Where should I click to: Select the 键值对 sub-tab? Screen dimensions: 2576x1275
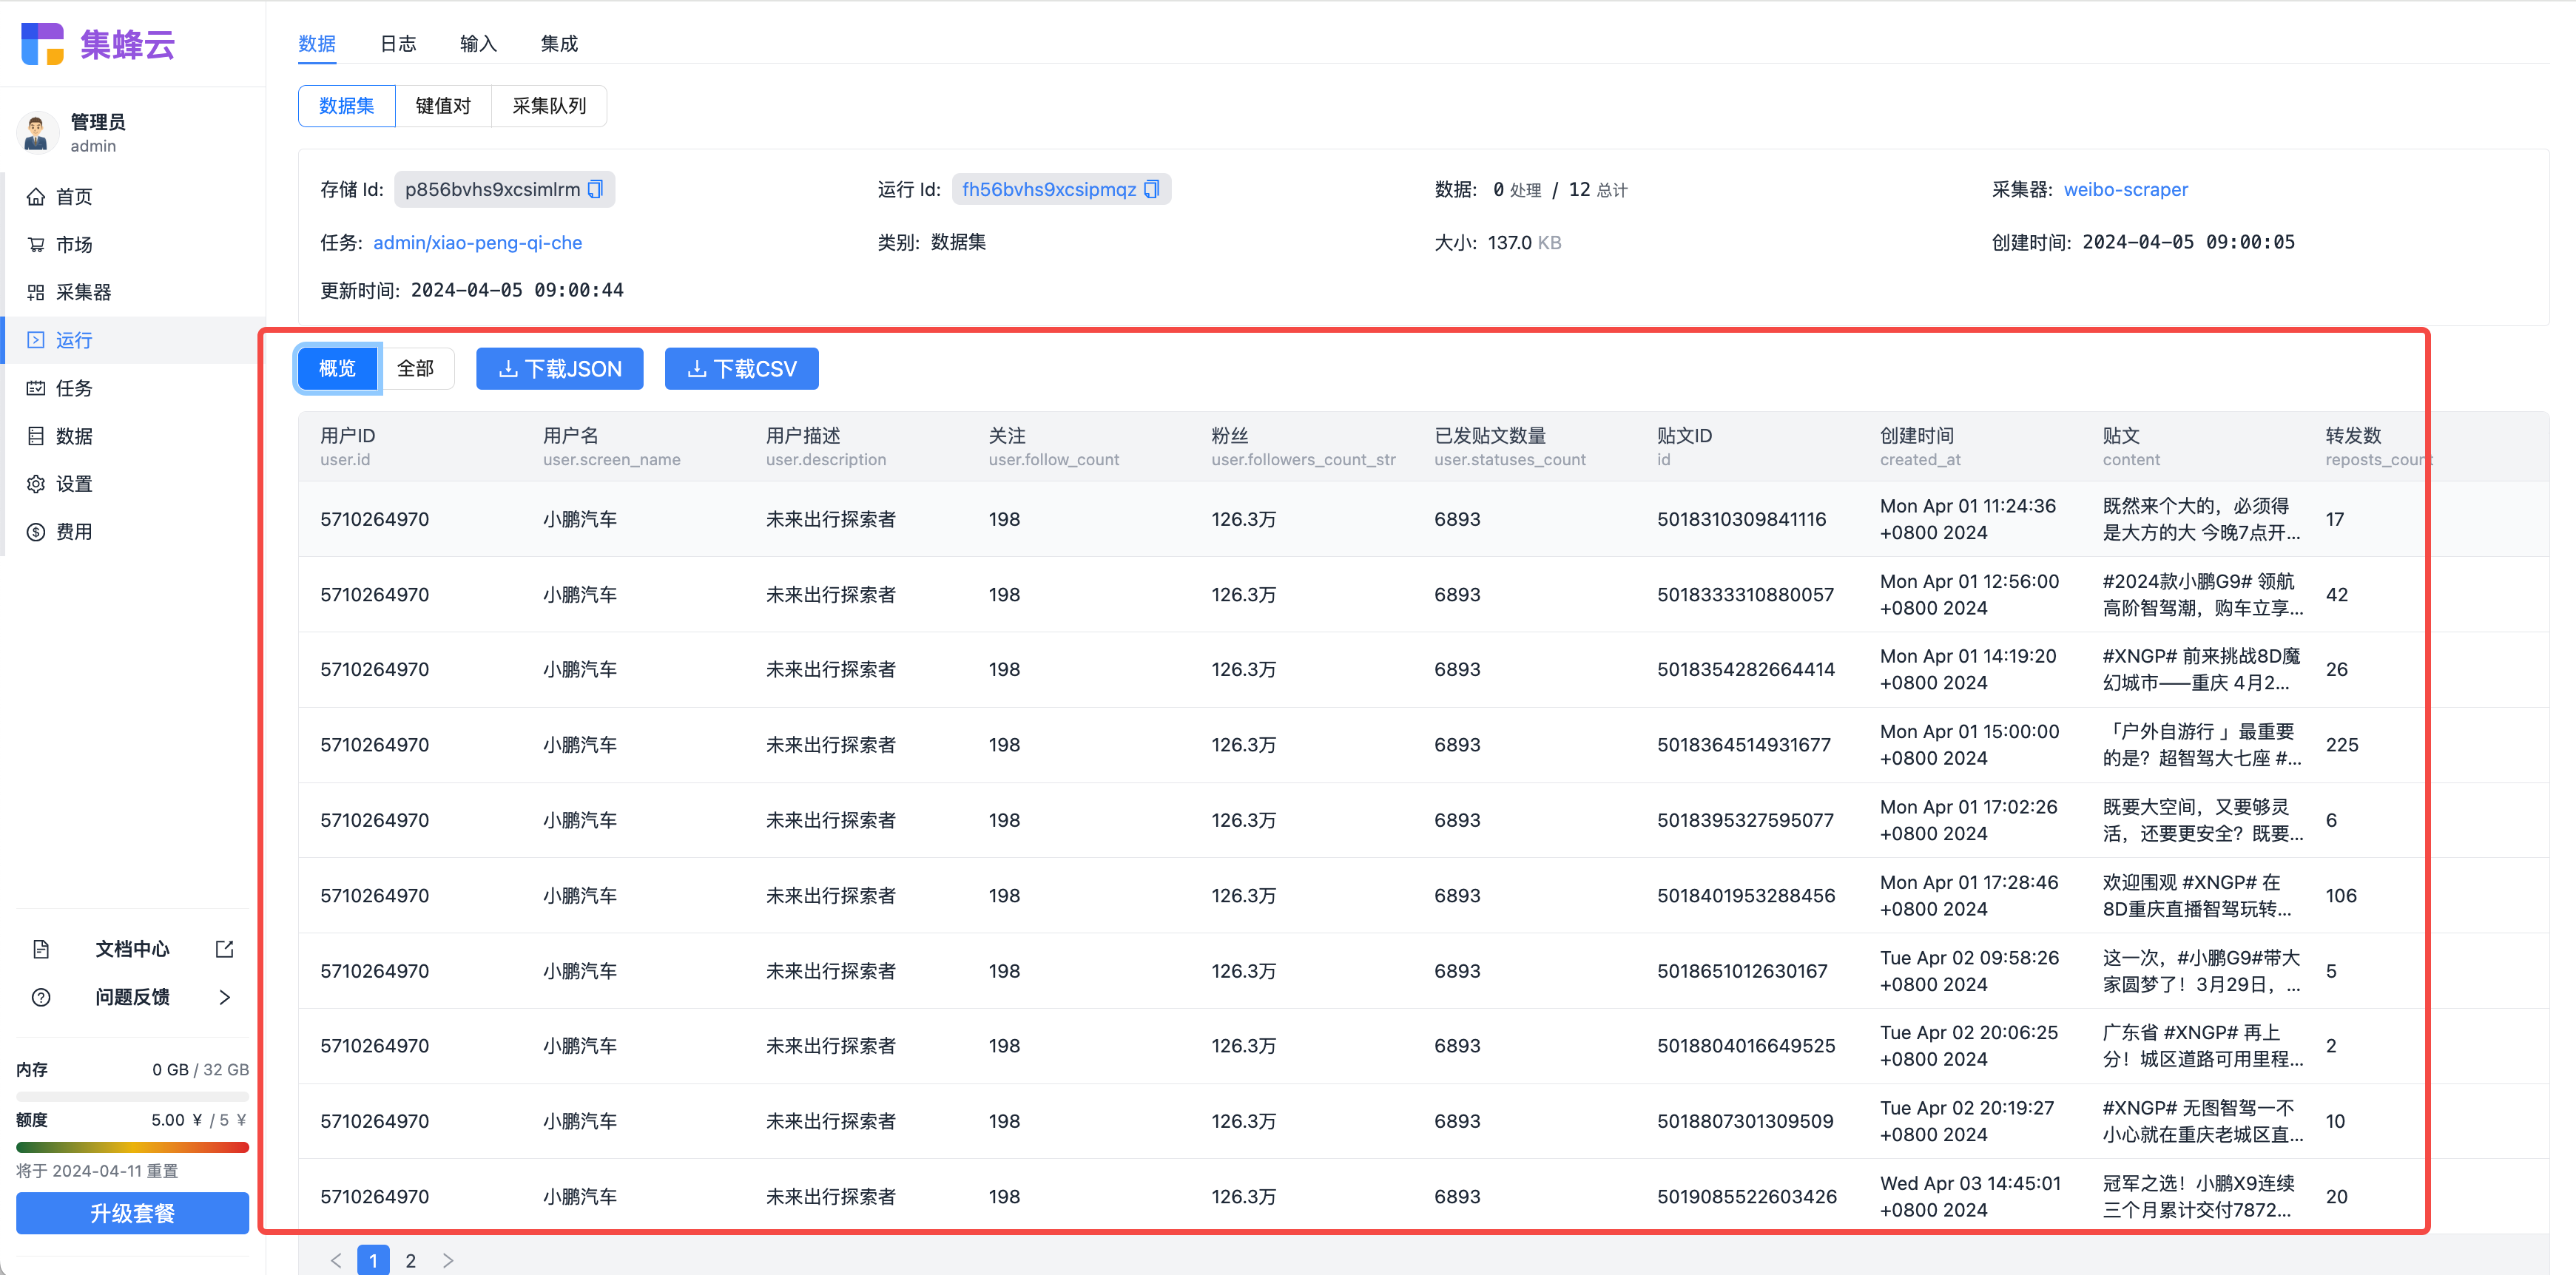(x=443, y=106)
